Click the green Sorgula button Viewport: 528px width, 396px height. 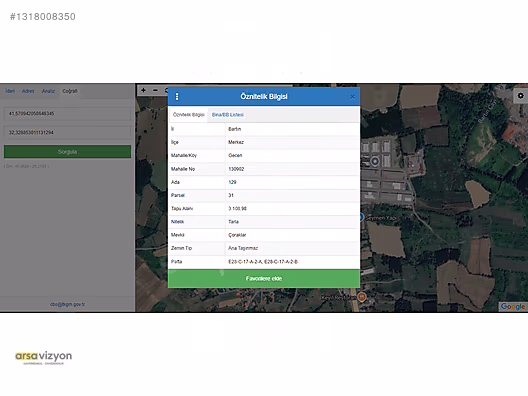pos(67,152)
